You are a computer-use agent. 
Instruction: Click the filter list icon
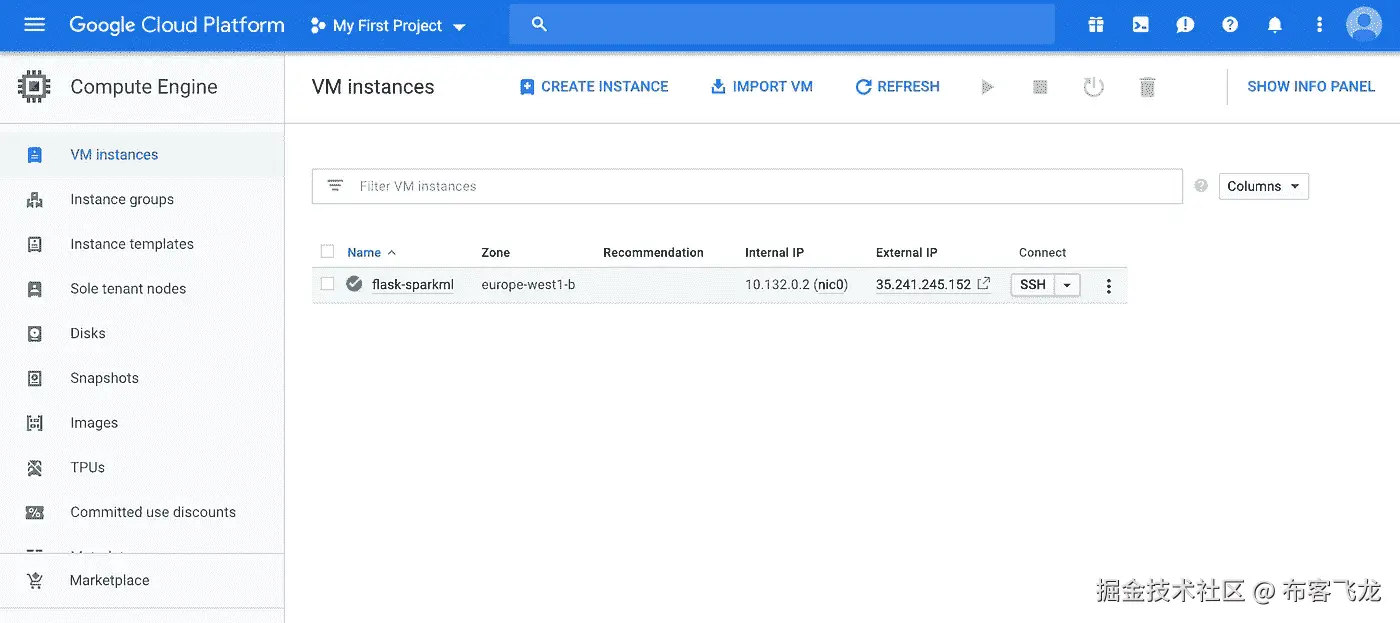(335, 186)
